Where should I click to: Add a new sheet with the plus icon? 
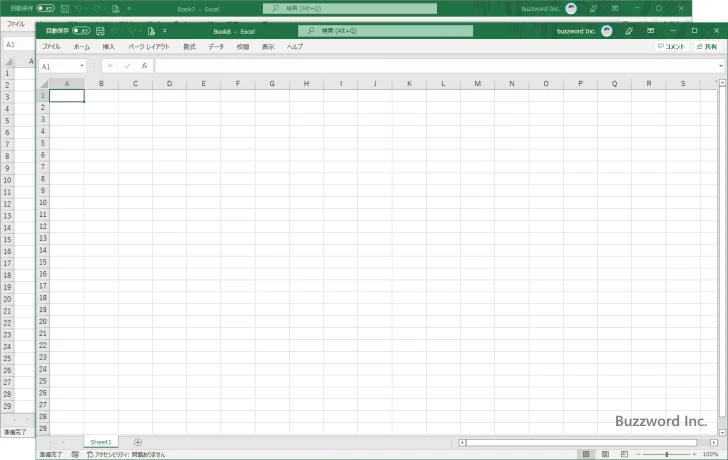[138, 442]
